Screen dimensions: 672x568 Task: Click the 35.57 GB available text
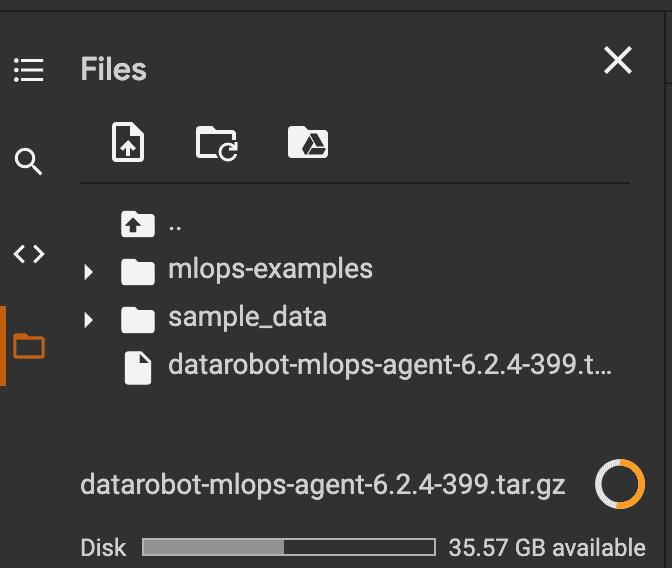(547, 548)
